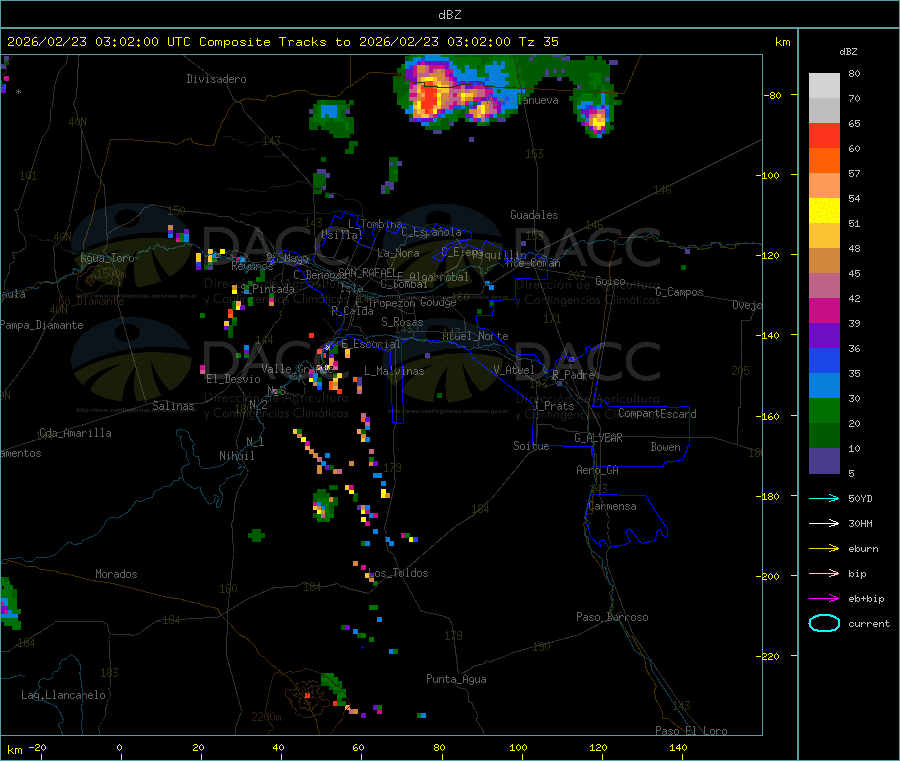Click the 'G_Campos' place label
Image resolution: width=900 pixels, height=761 pixels.
coord(679,292)
